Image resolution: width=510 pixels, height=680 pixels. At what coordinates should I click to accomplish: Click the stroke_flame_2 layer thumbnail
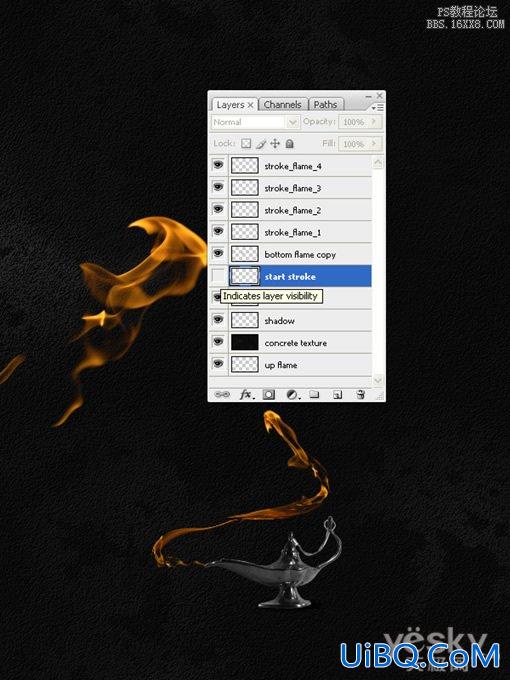click(x=245, y=210)
